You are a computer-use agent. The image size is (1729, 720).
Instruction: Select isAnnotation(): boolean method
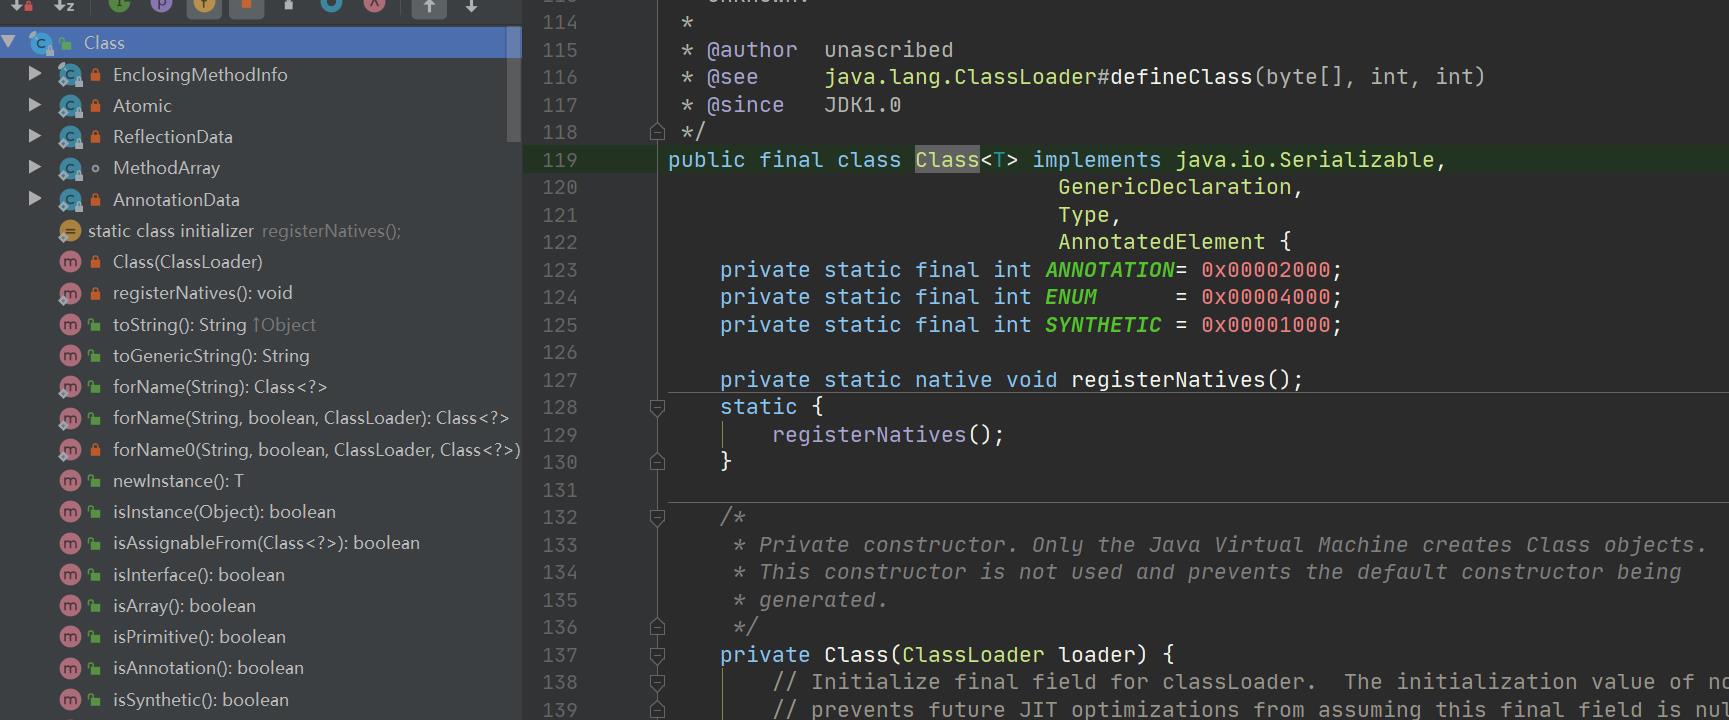(x=208, y=667)
